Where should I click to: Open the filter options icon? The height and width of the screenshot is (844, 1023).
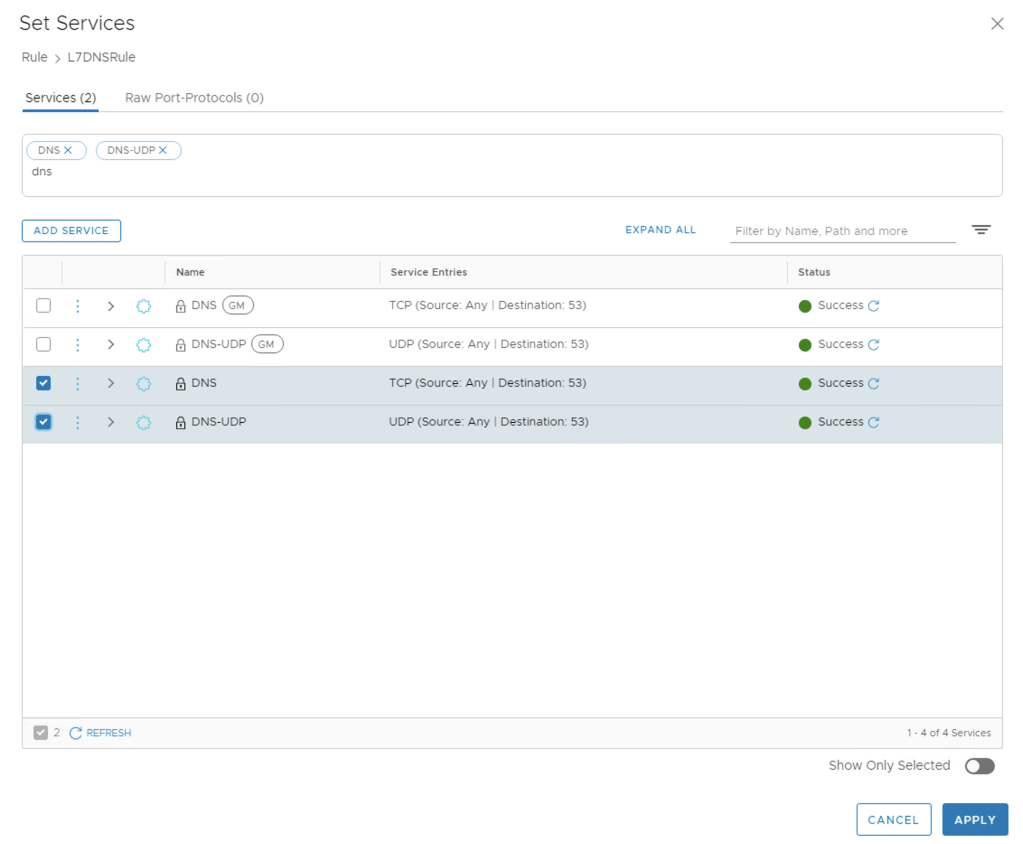981,230
